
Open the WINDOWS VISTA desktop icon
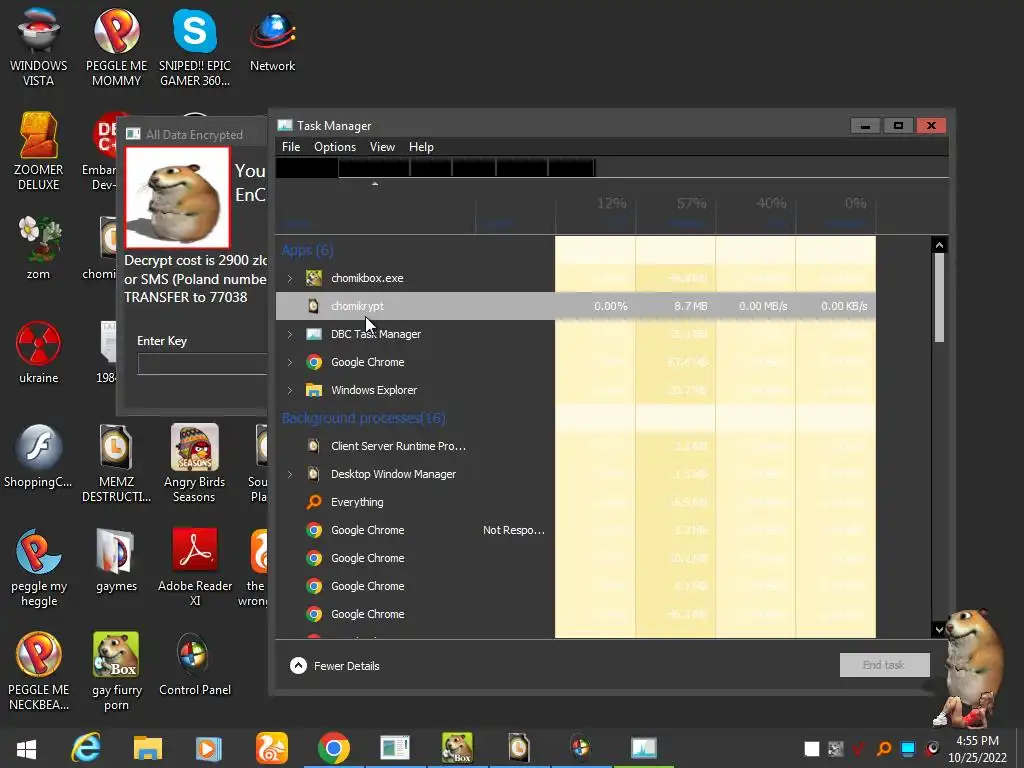39,47
